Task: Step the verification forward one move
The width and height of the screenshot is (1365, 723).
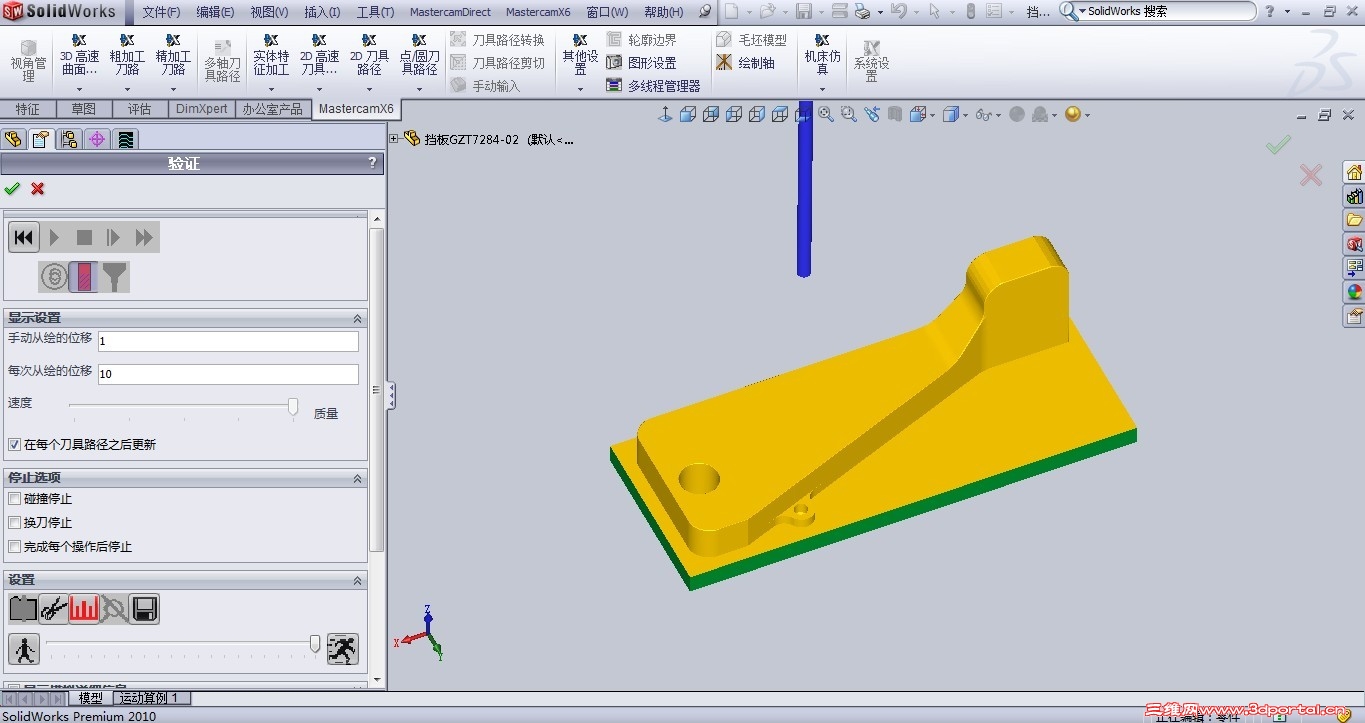Action: click(114, 237)
